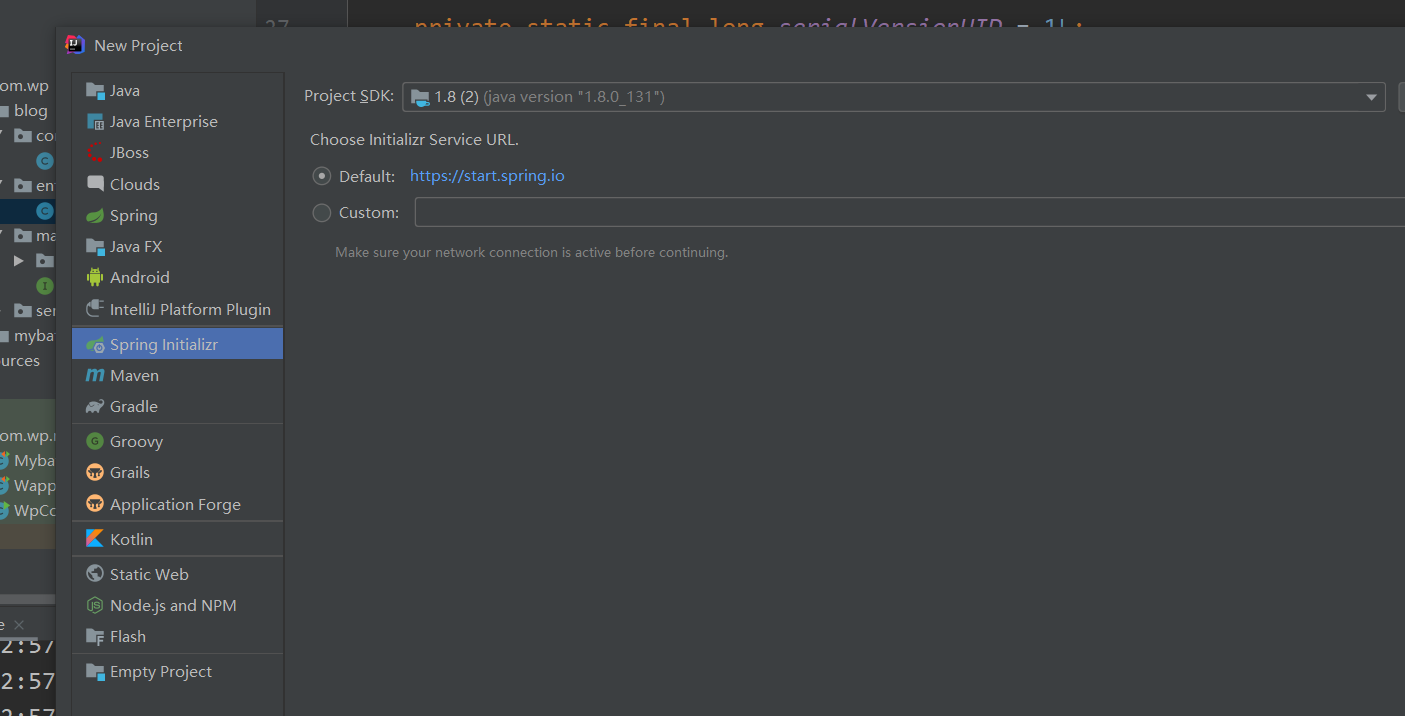The width and height of the screenshot is (1405, 716).
Task: Select Node.js and NPM icon
Action: click(95, 605)
